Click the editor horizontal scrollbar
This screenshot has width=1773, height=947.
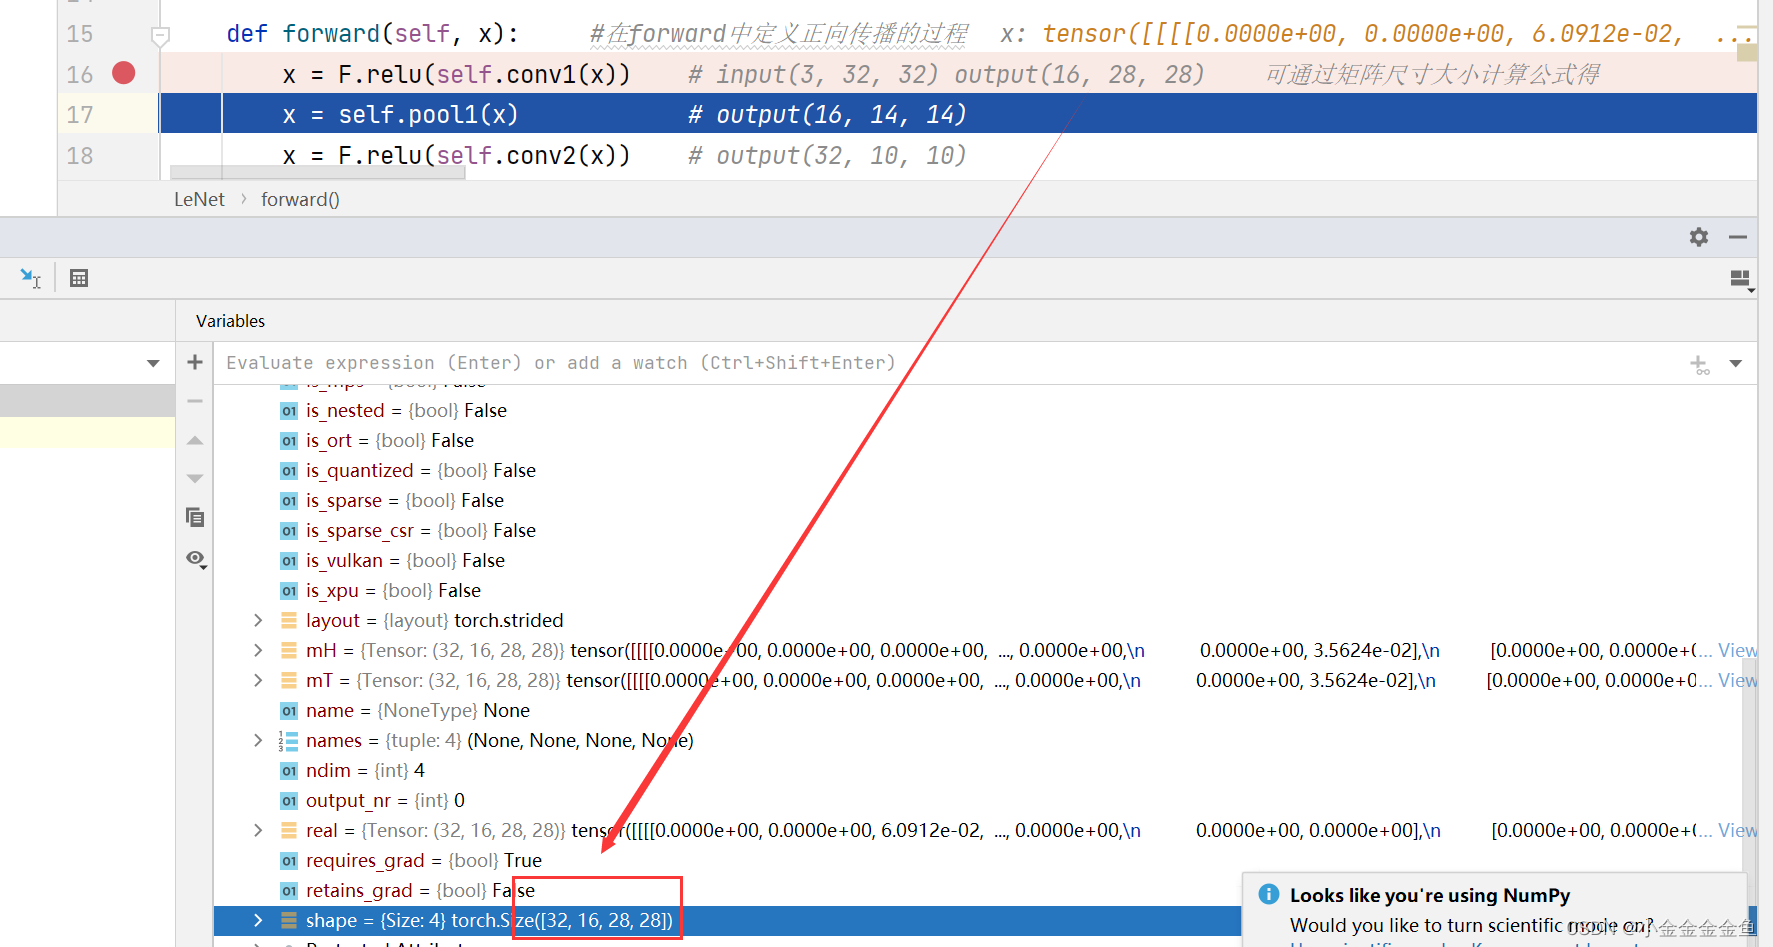pyautogui.click(x=318, y=172)
